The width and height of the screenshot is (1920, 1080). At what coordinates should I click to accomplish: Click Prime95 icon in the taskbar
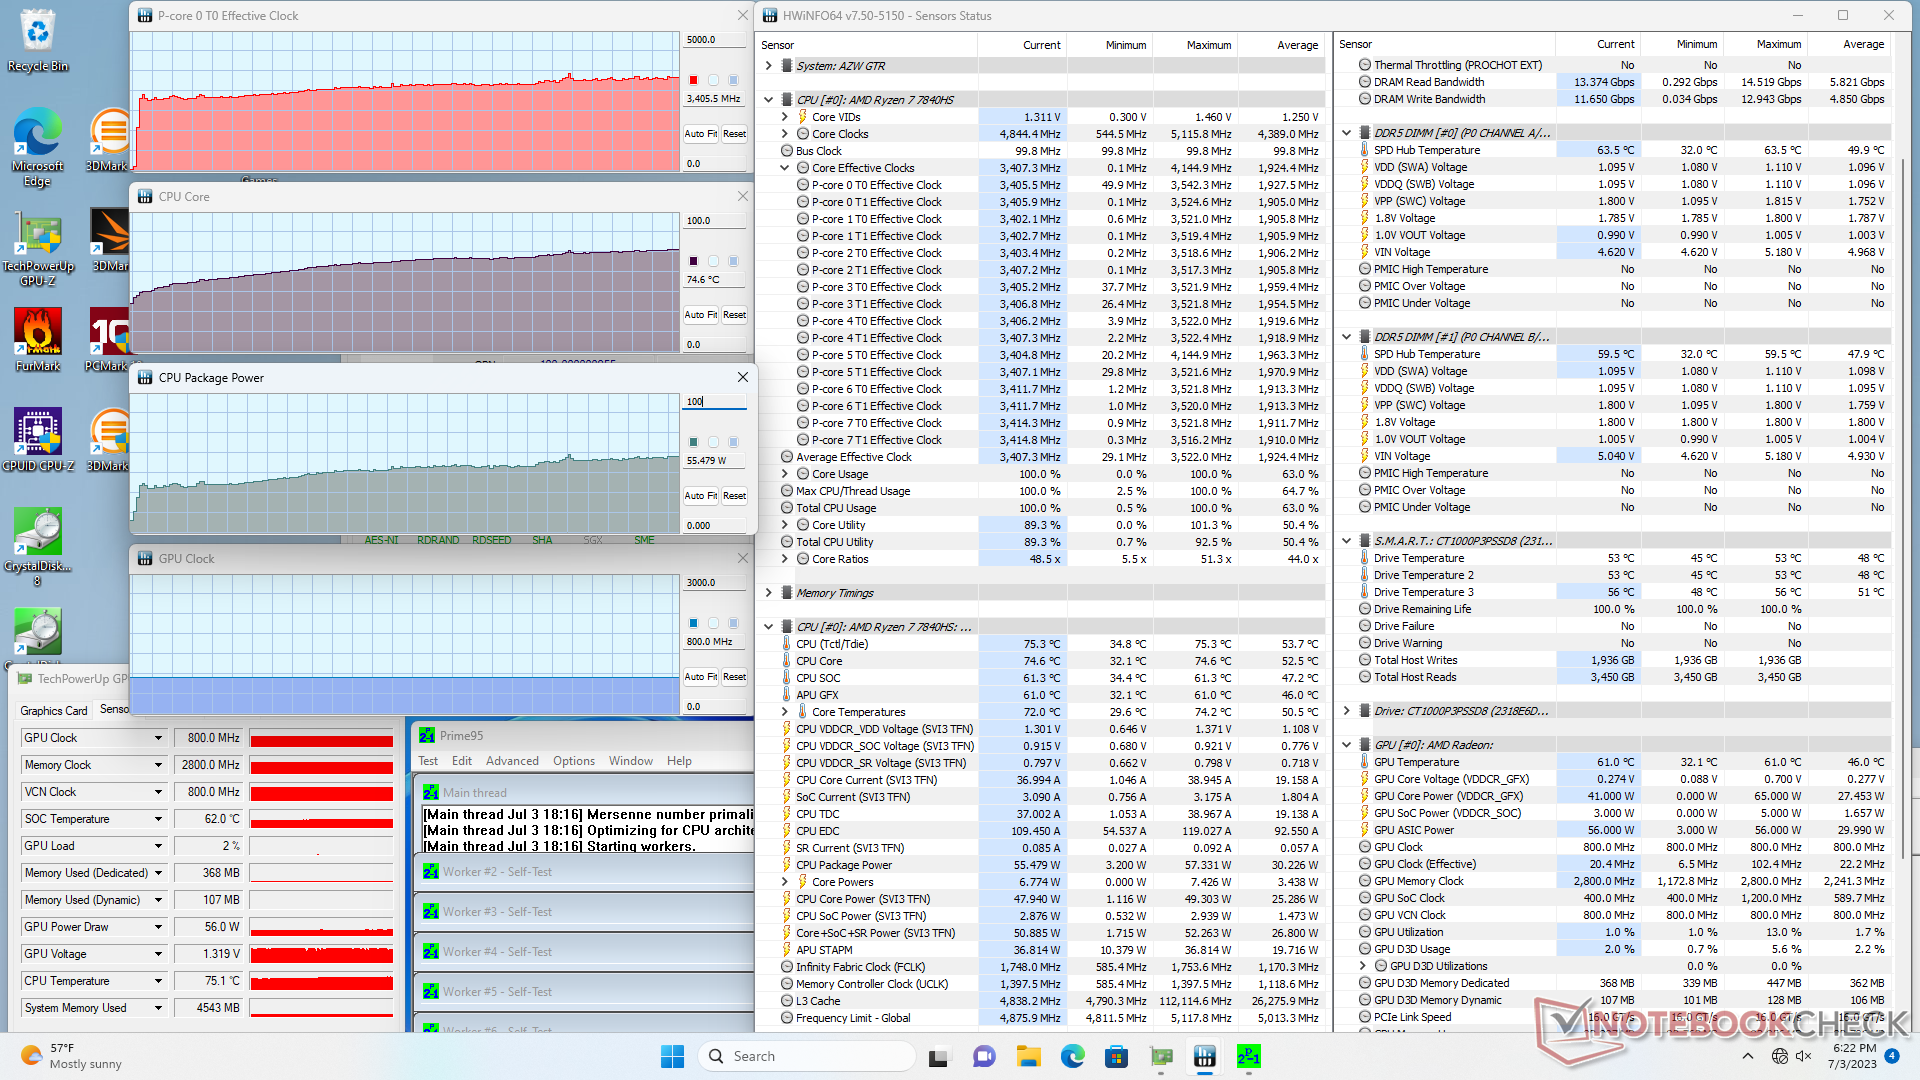click(x=1249, y=1056)
